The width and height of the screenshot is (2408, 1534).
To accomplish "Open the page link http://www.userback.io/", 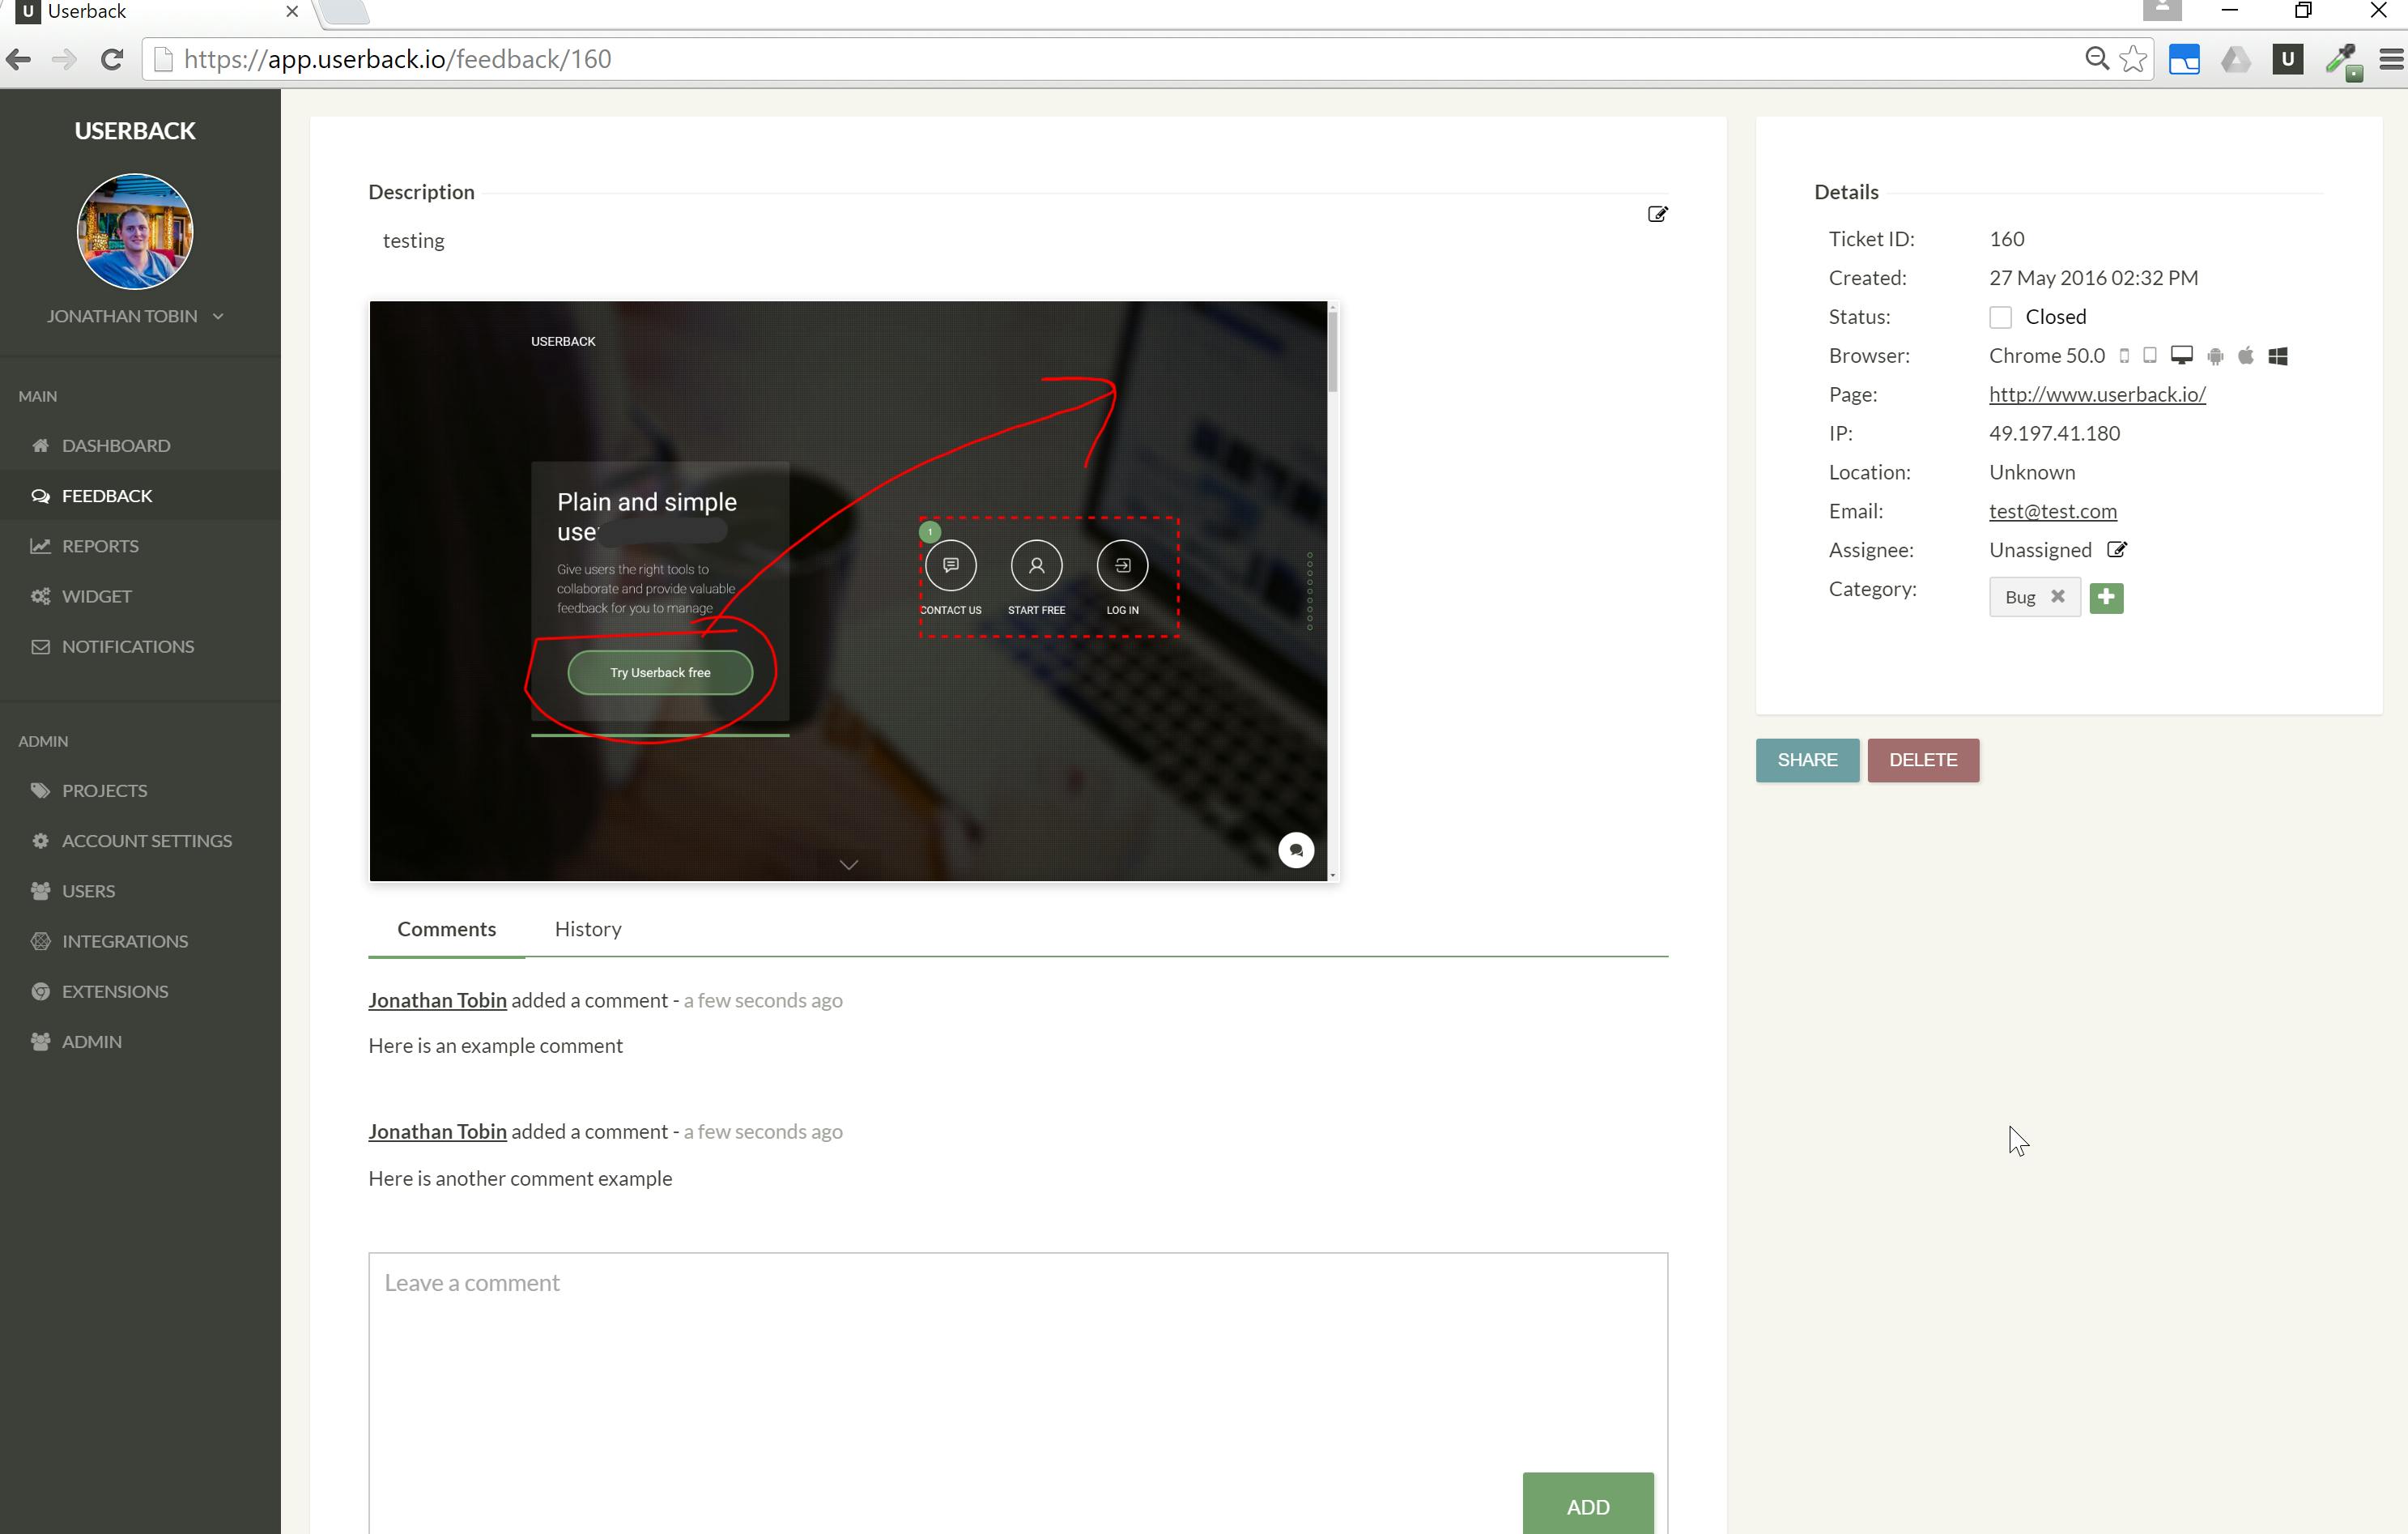I will pyautogui.click(x=2097, y=394).
